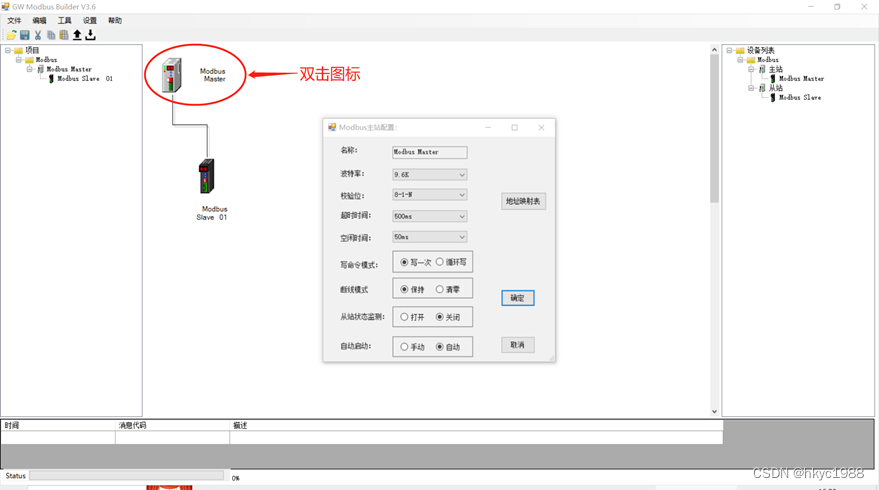Viewport: 879px width, 490px height.
Task: Select 自动 automatic startup radio button
Action: tap(440, 346)
